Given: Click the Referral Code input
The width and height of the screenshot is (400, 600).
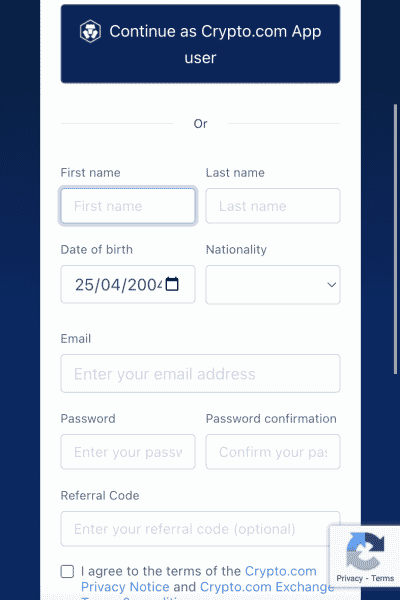Looking at the screenshot, I should (x=200, y=529).
